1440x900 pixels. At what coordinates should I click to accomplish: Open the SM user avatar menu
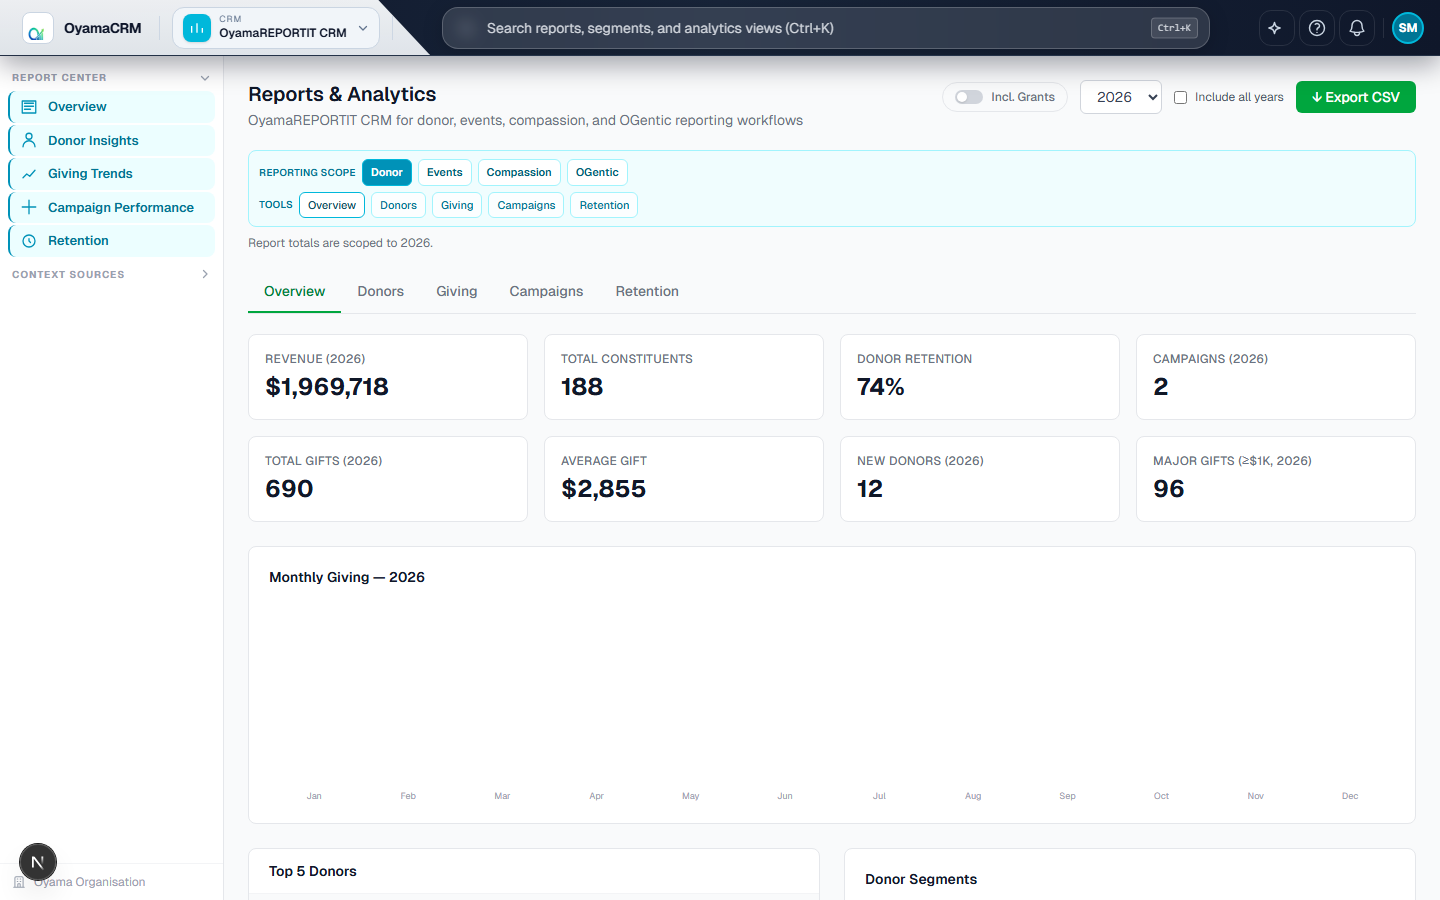pyautogui.click(x=1408, y=28)
